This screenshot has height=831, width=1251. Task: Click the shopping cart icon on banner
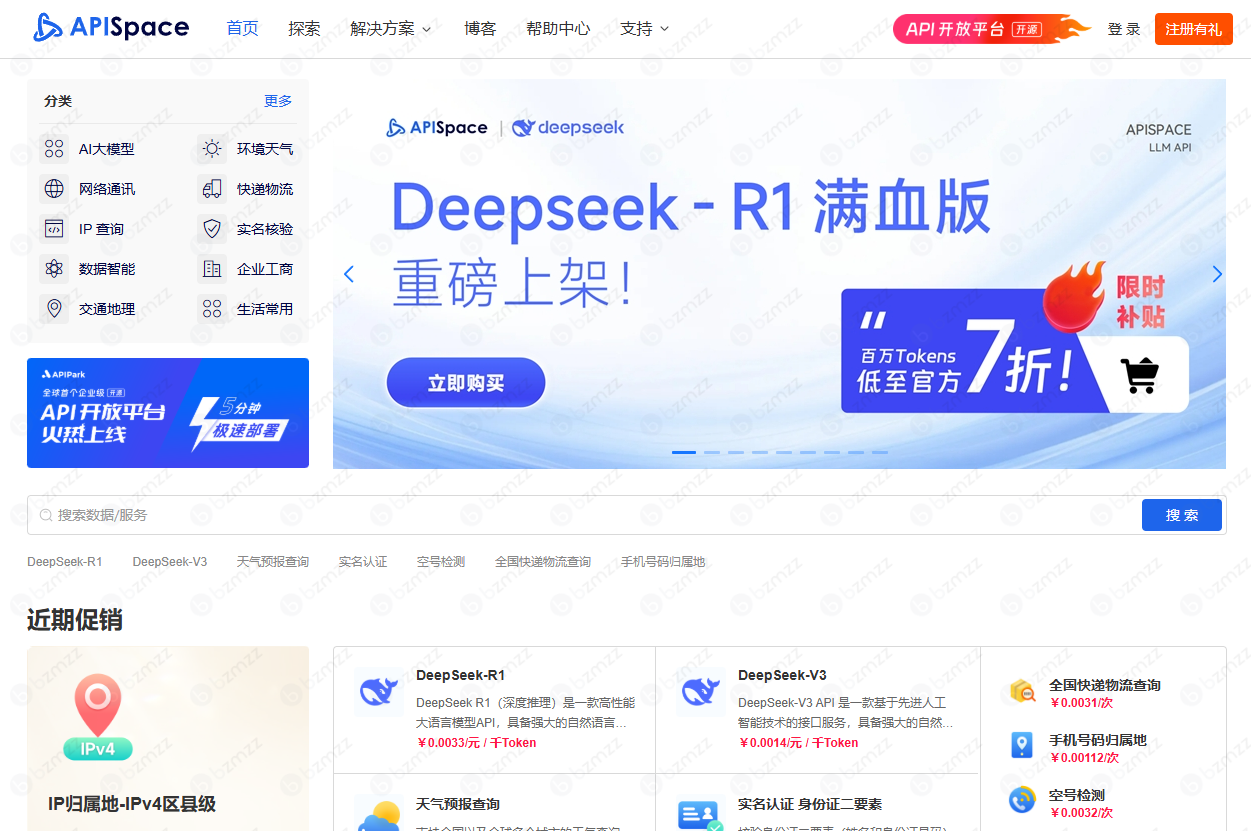click(1141, 375)
